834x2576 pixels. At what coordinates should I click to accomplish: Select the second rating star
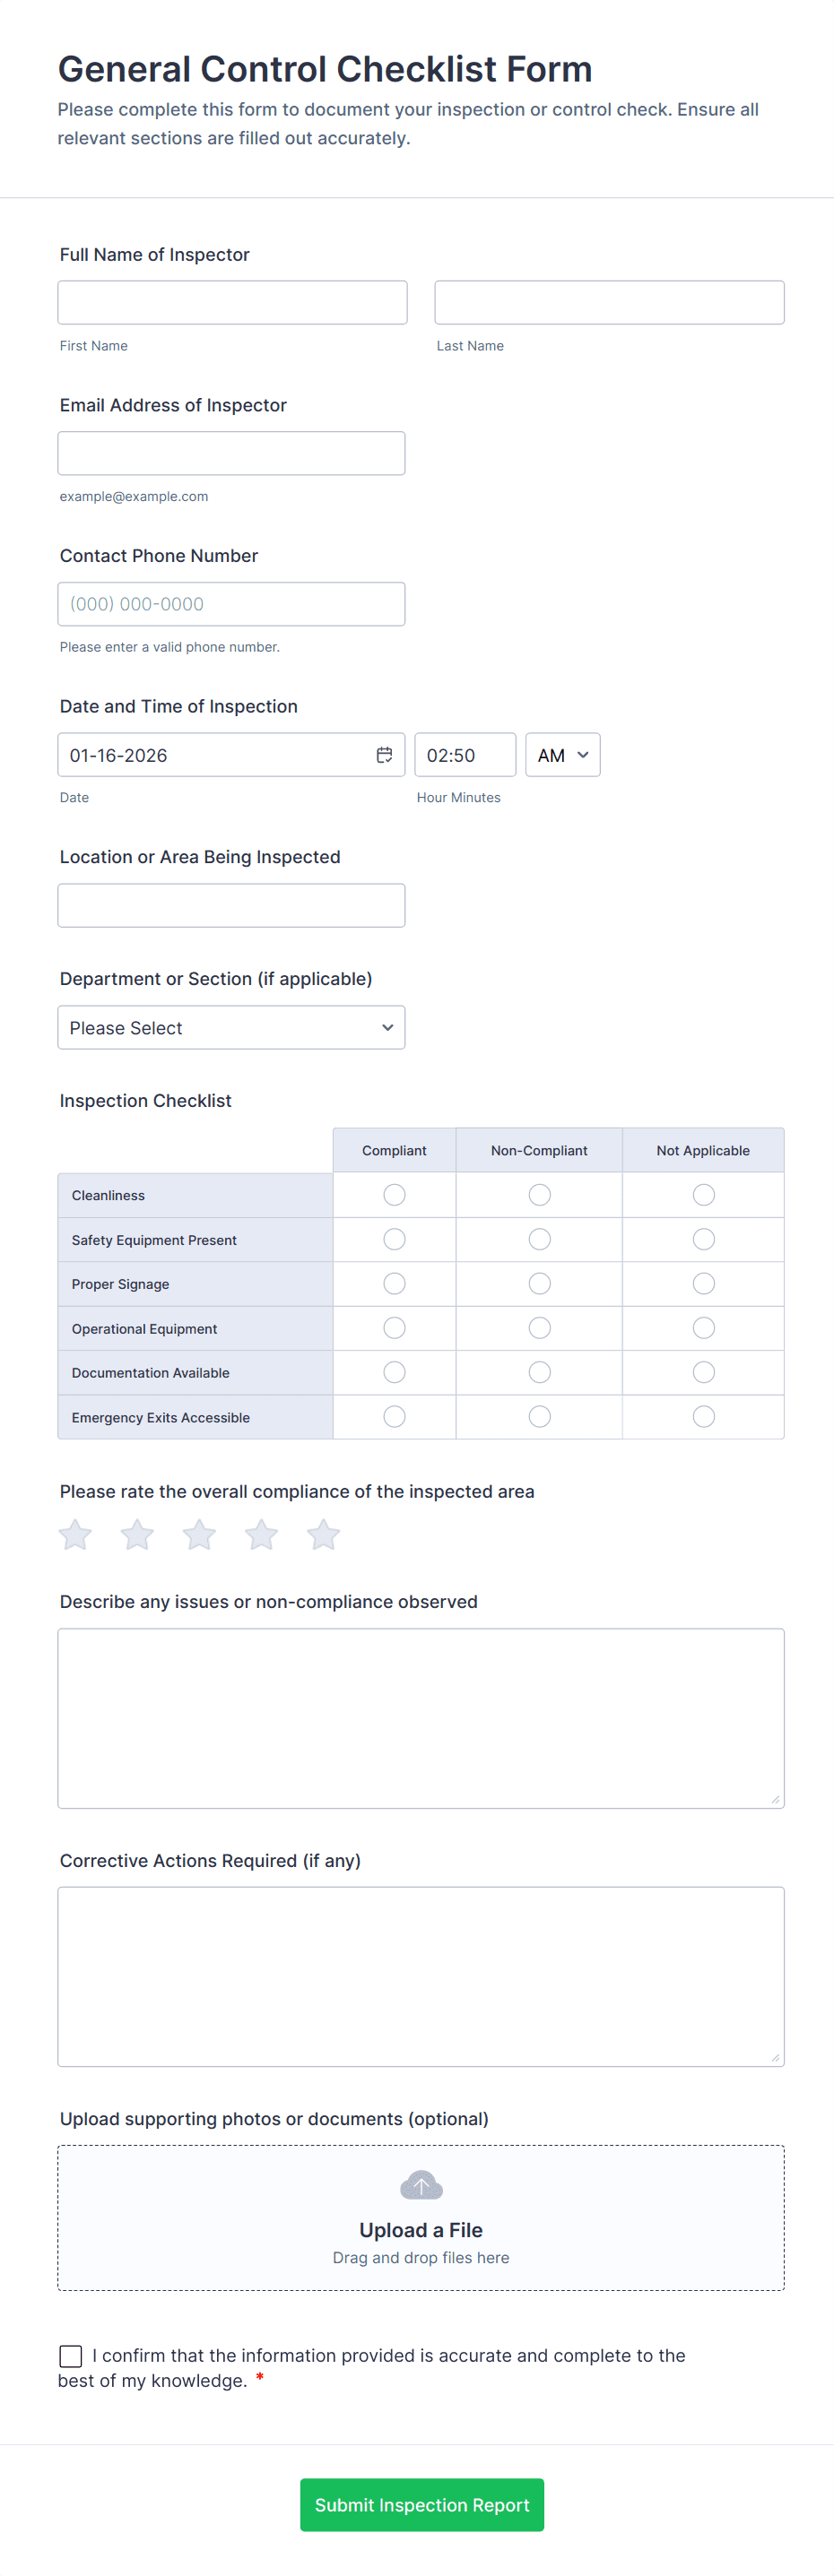137,1534
